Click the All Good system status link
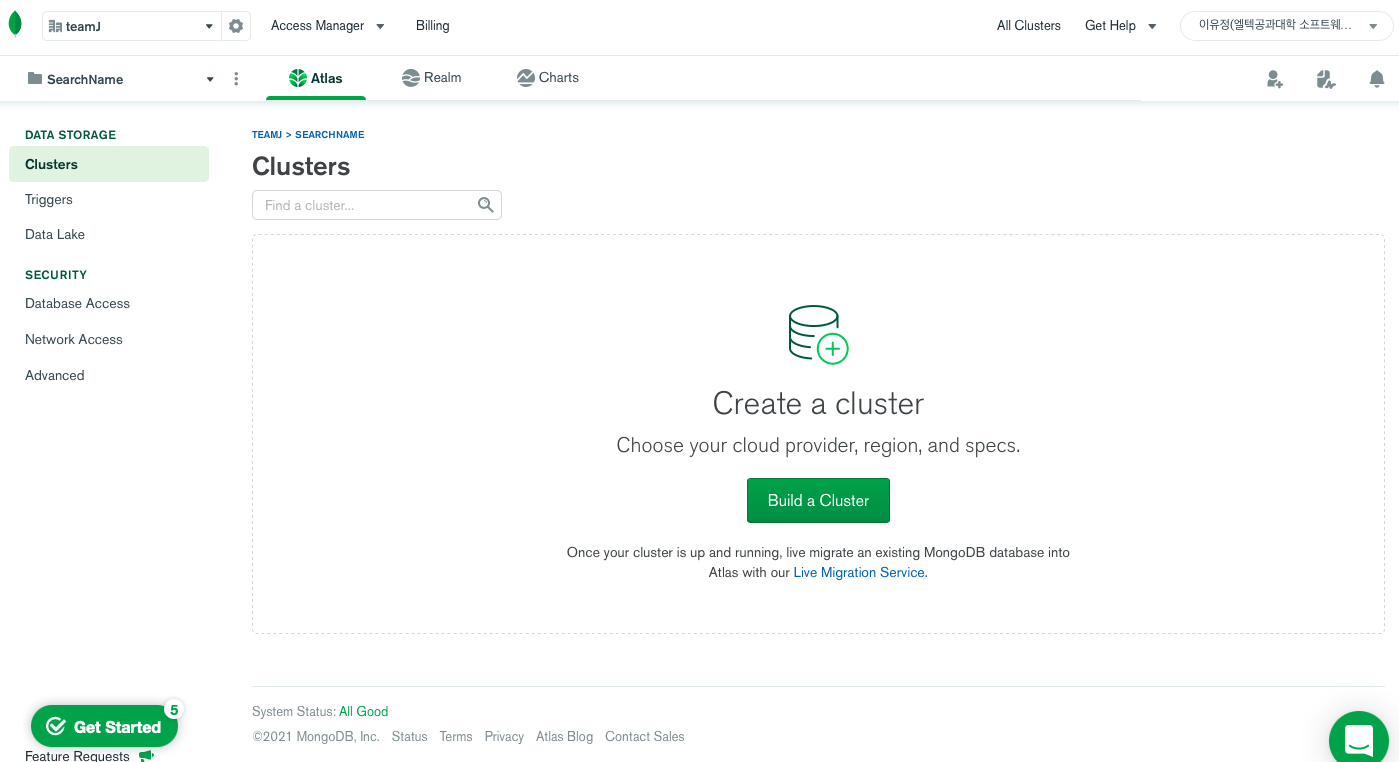This screenshot has width=1399, height=762. pyautogui.click(x=364, y=712)
